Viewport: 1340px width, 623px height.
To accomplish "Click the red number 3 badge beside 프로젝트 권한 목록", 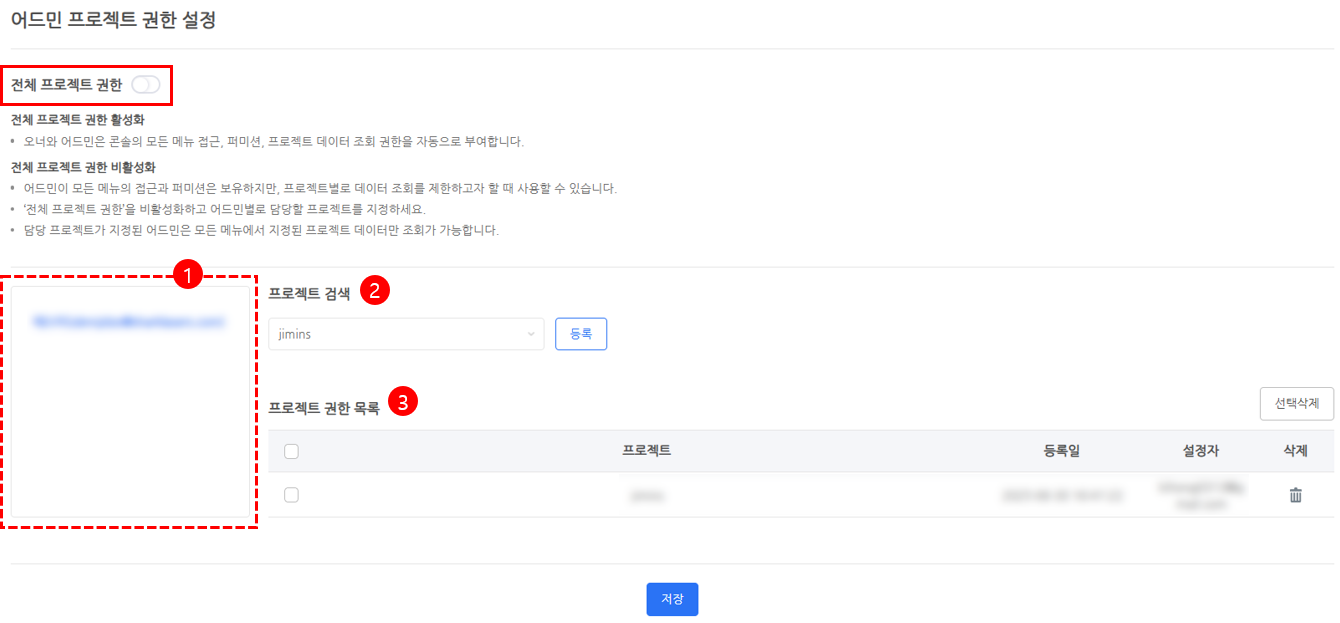I will [402, 403].
